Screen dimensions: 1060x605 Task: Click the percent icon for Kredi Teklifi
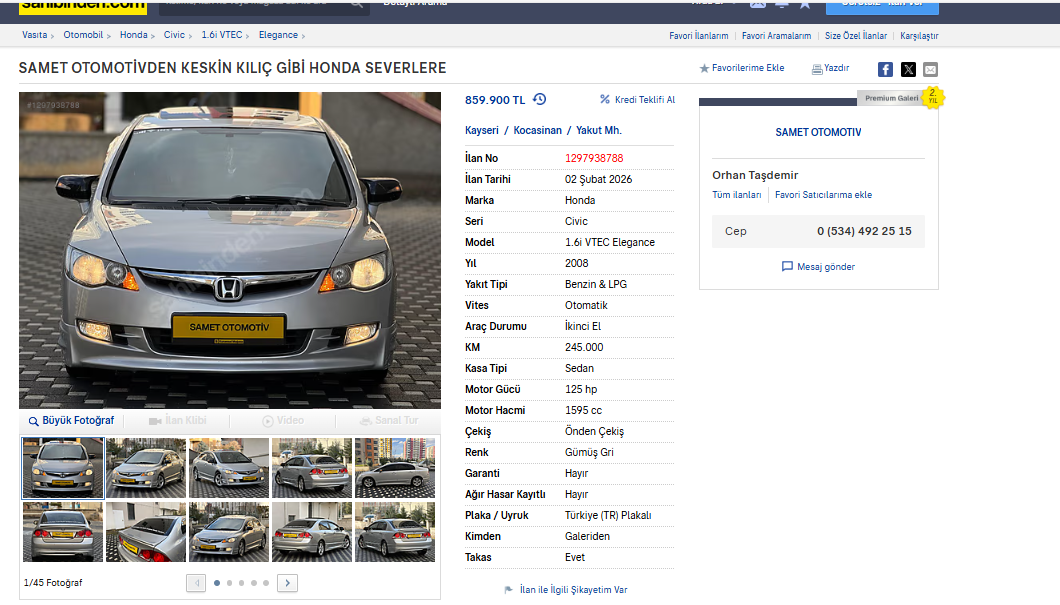pos(605,99)
